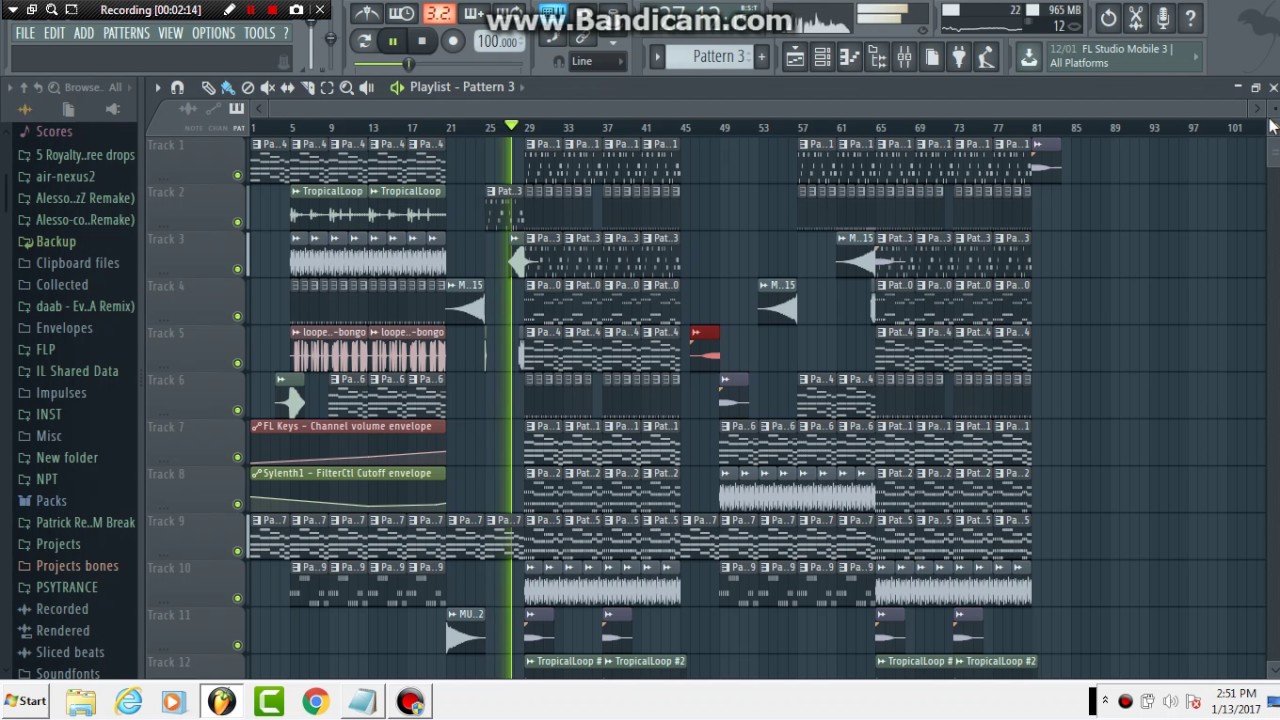Open the PATTERNS menu
Screen dimensions: 1280x720
tap(126, 33)
